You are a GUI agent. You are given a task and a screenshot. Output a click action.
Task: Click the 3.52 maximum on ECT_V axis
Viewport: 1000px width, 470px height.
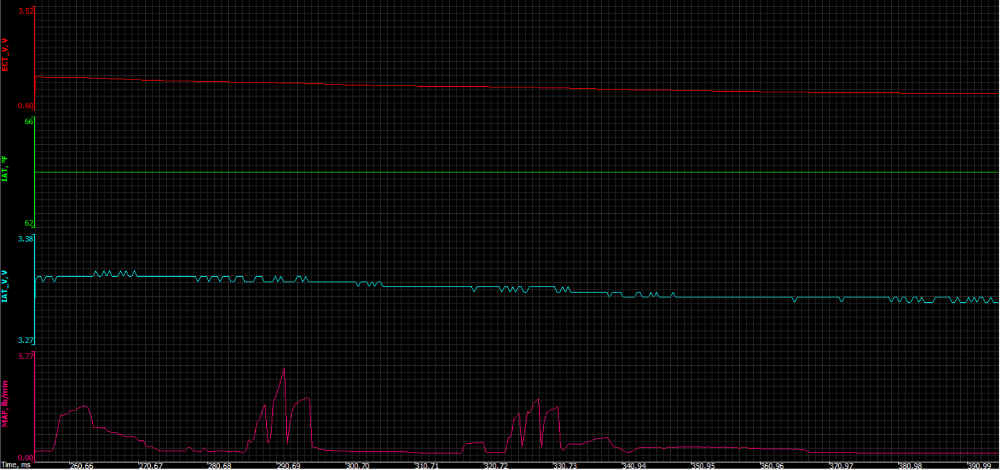click(x=26, y=10)
